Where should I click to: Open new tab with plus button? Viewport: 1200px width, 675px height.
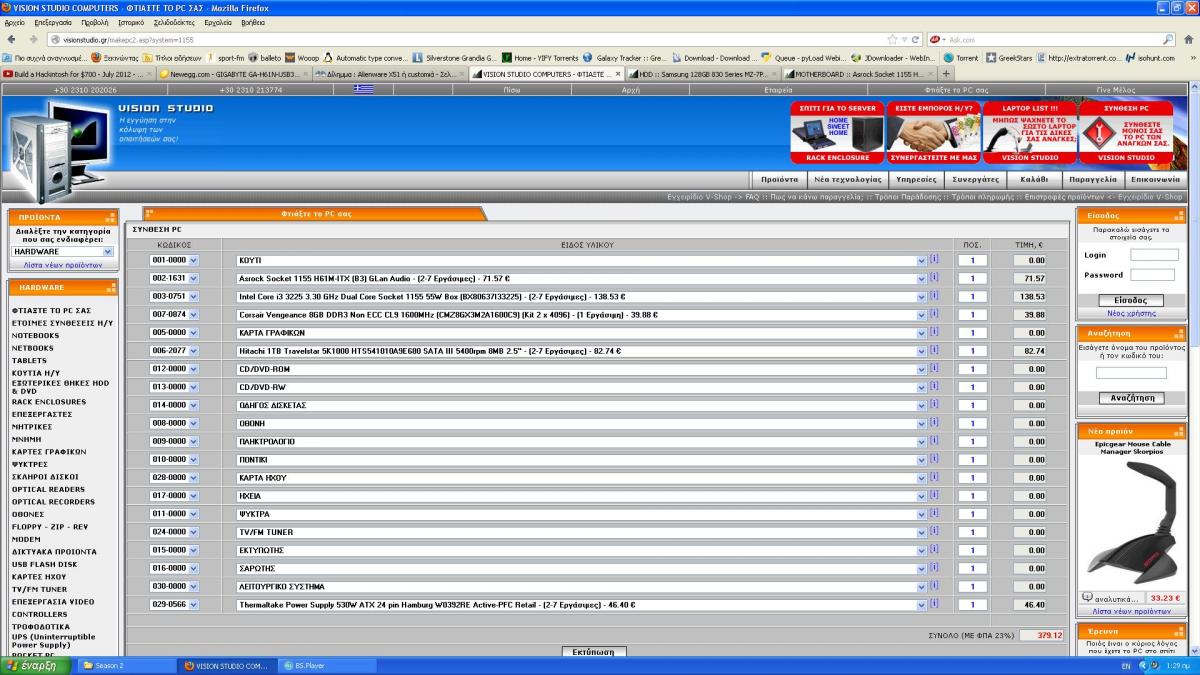[x=947, y=73]
